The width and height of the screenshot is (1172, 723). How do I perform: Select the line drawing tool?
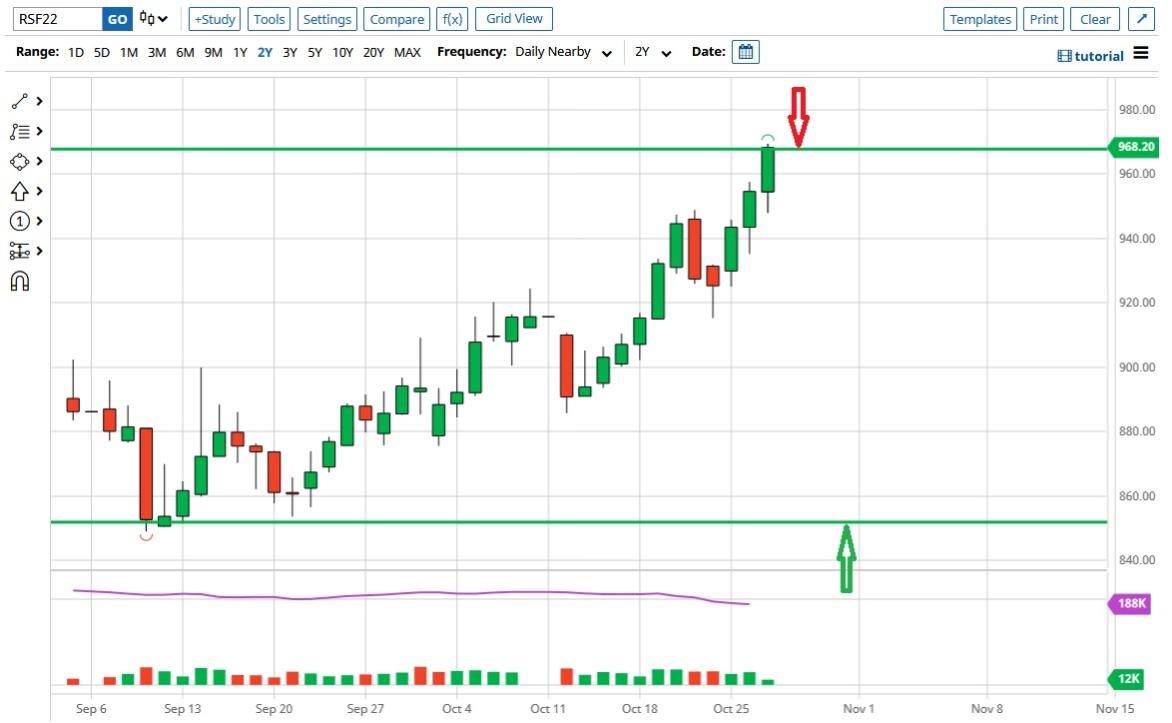coord(20,101)
